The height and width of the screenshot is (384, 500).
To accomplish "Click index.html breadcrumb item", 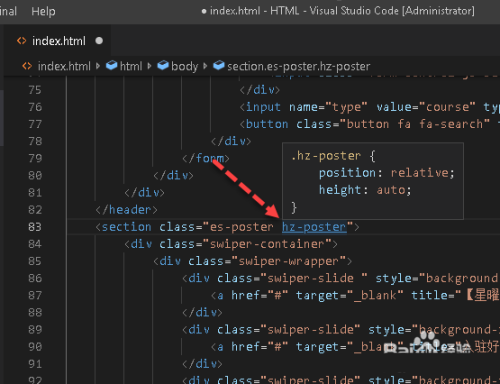I will click(64, 66).
